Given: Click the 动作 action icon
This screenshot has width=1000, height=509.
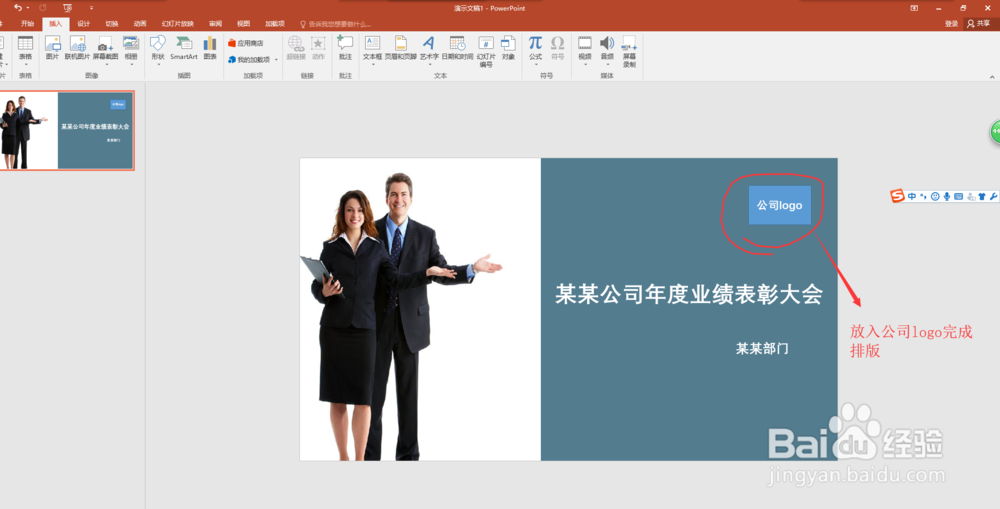Looking at the screenshot, I should click(318, 48).
